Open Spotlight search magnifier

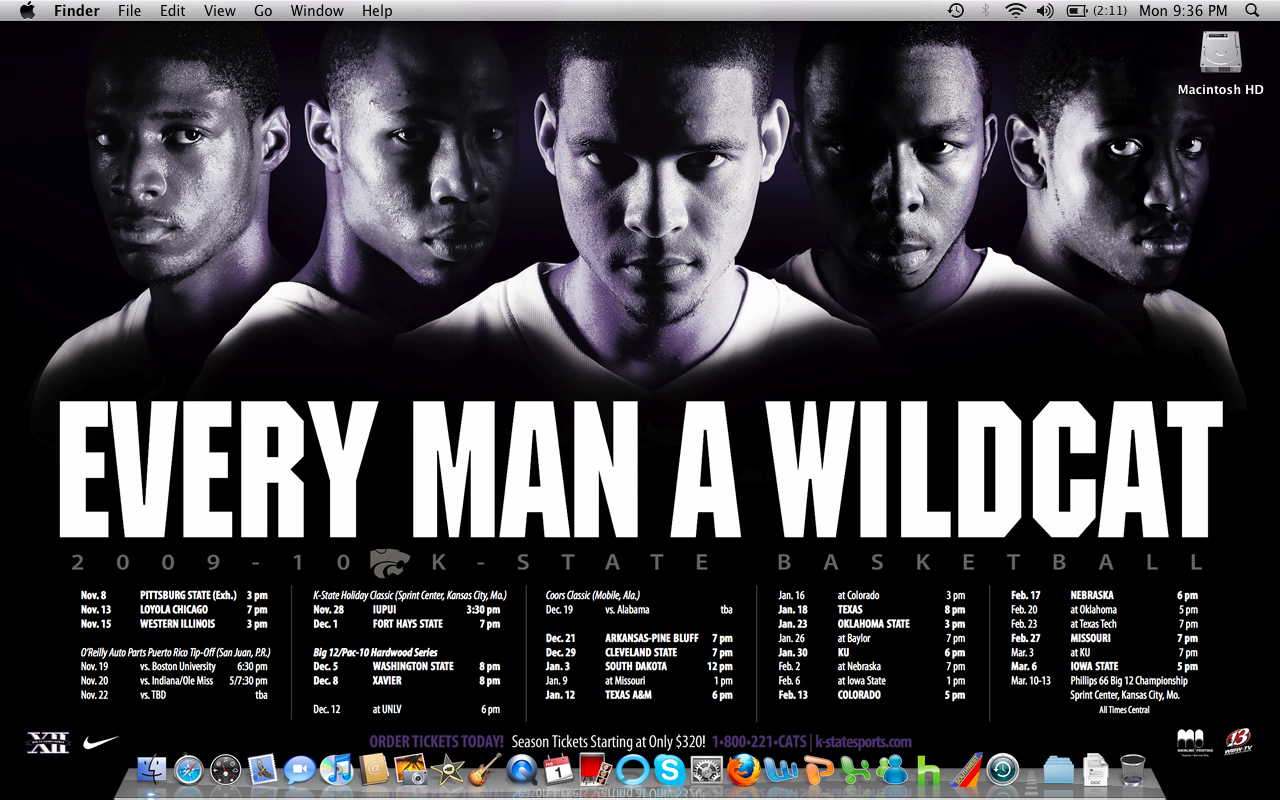pyautogui.click(x=1253, y=11)
